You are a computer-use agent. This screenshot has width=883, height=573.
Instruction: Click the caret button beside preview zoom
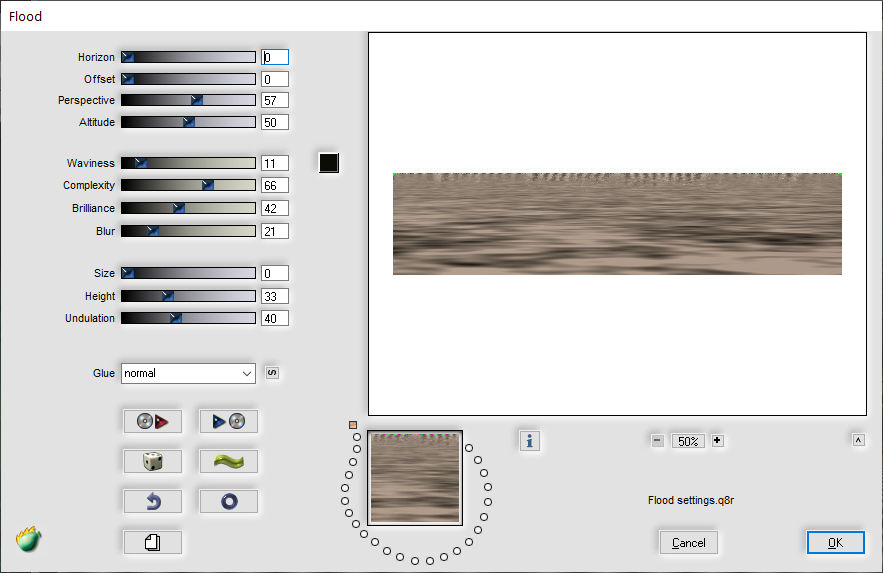point(858,440)
